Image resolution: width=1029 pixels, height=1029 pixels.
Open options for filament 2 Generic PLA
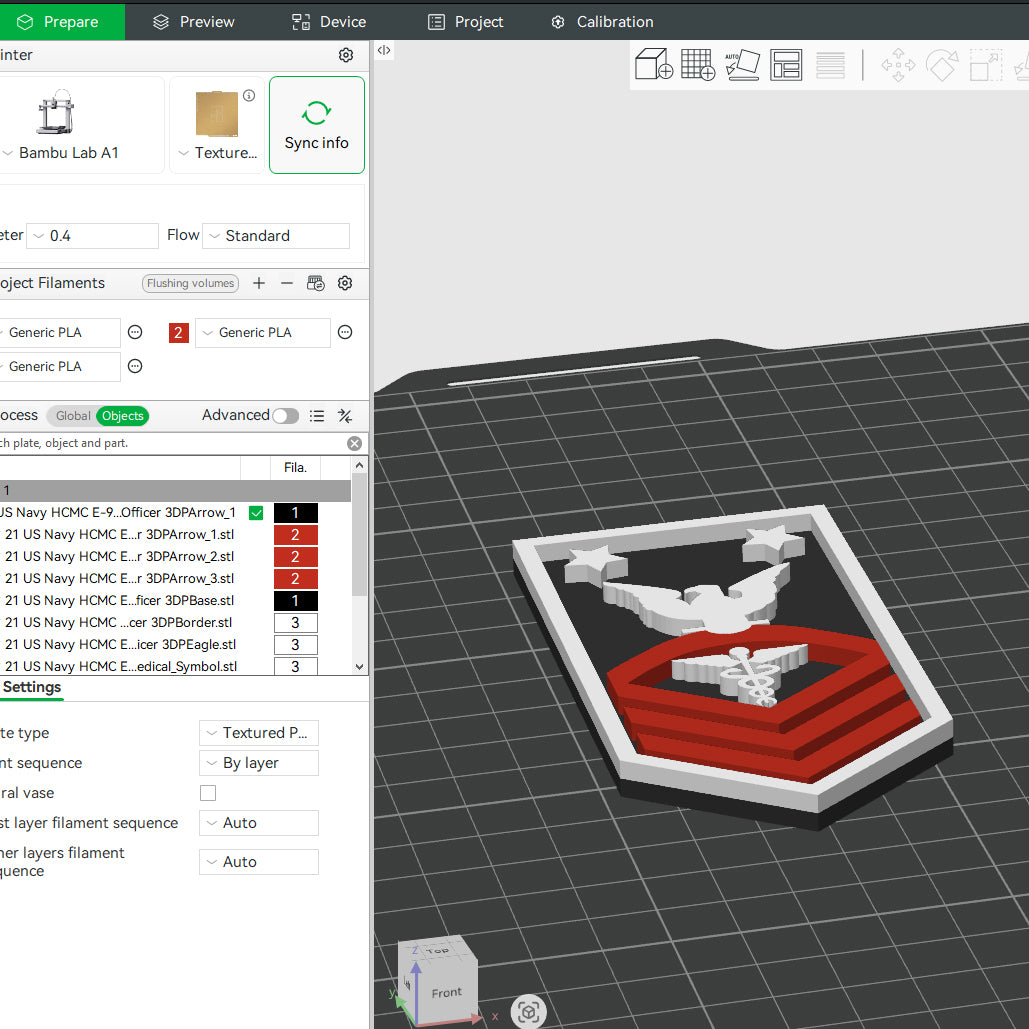coord(345,332)
